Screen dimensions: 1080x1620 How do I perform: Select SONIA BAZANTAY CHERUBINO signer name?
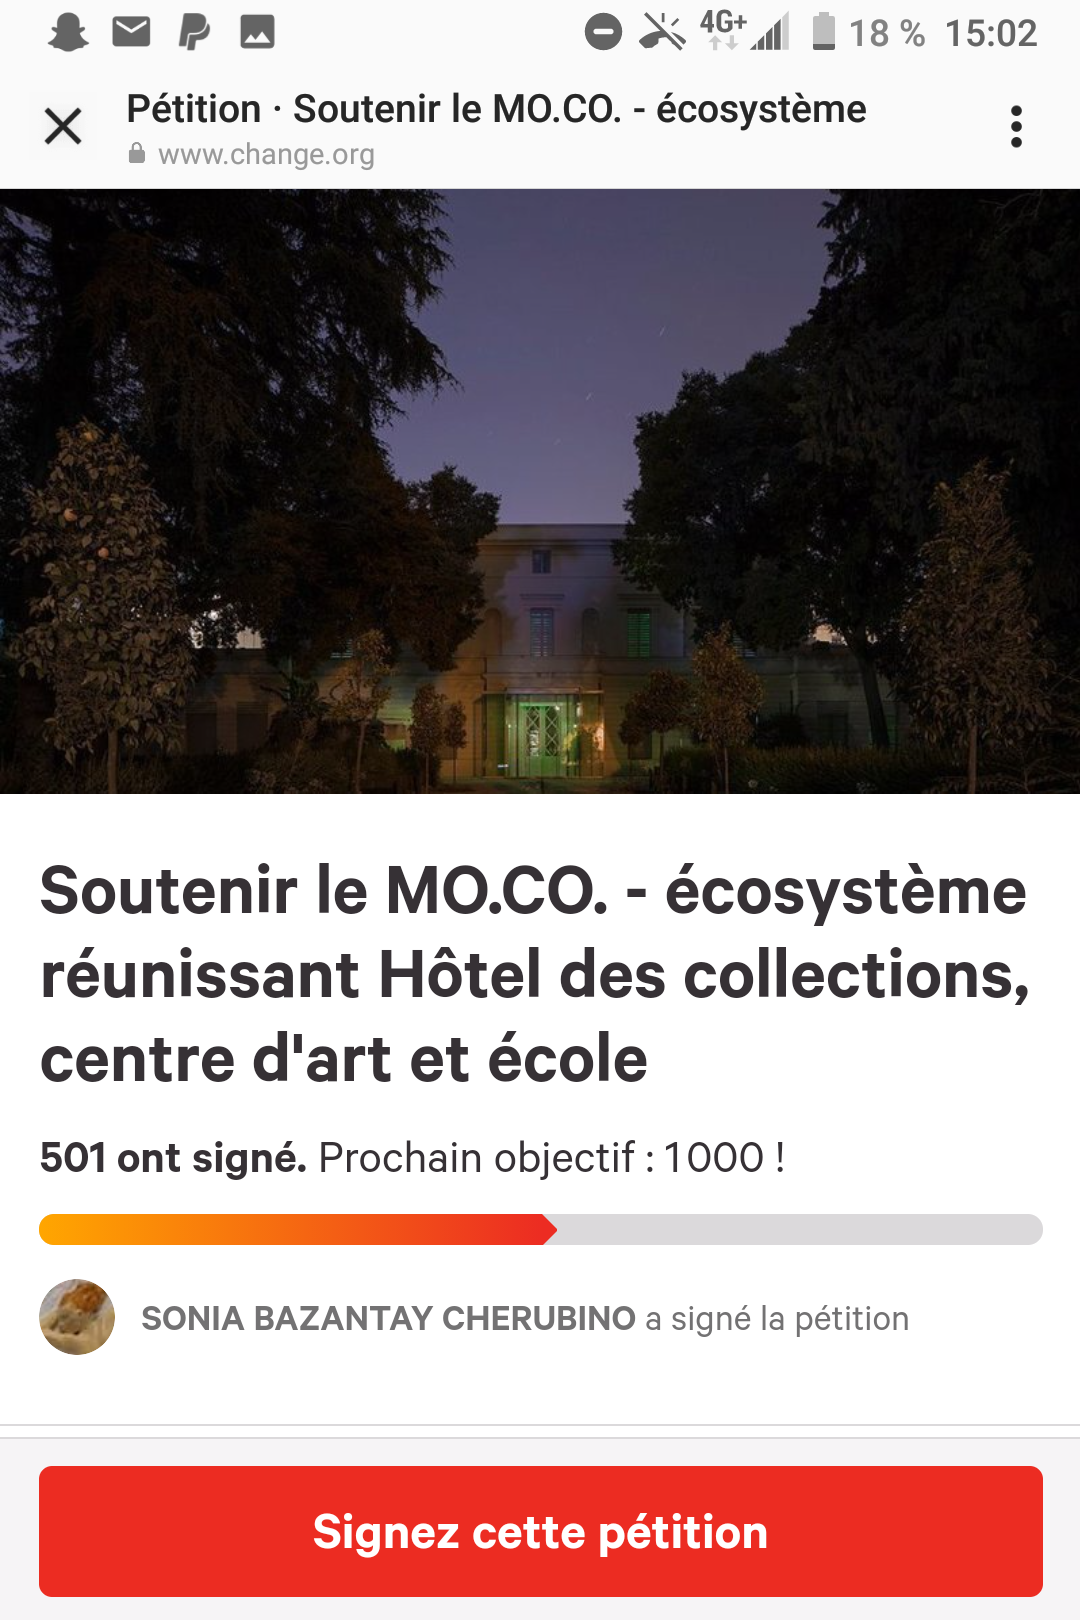pos(388,1318)
